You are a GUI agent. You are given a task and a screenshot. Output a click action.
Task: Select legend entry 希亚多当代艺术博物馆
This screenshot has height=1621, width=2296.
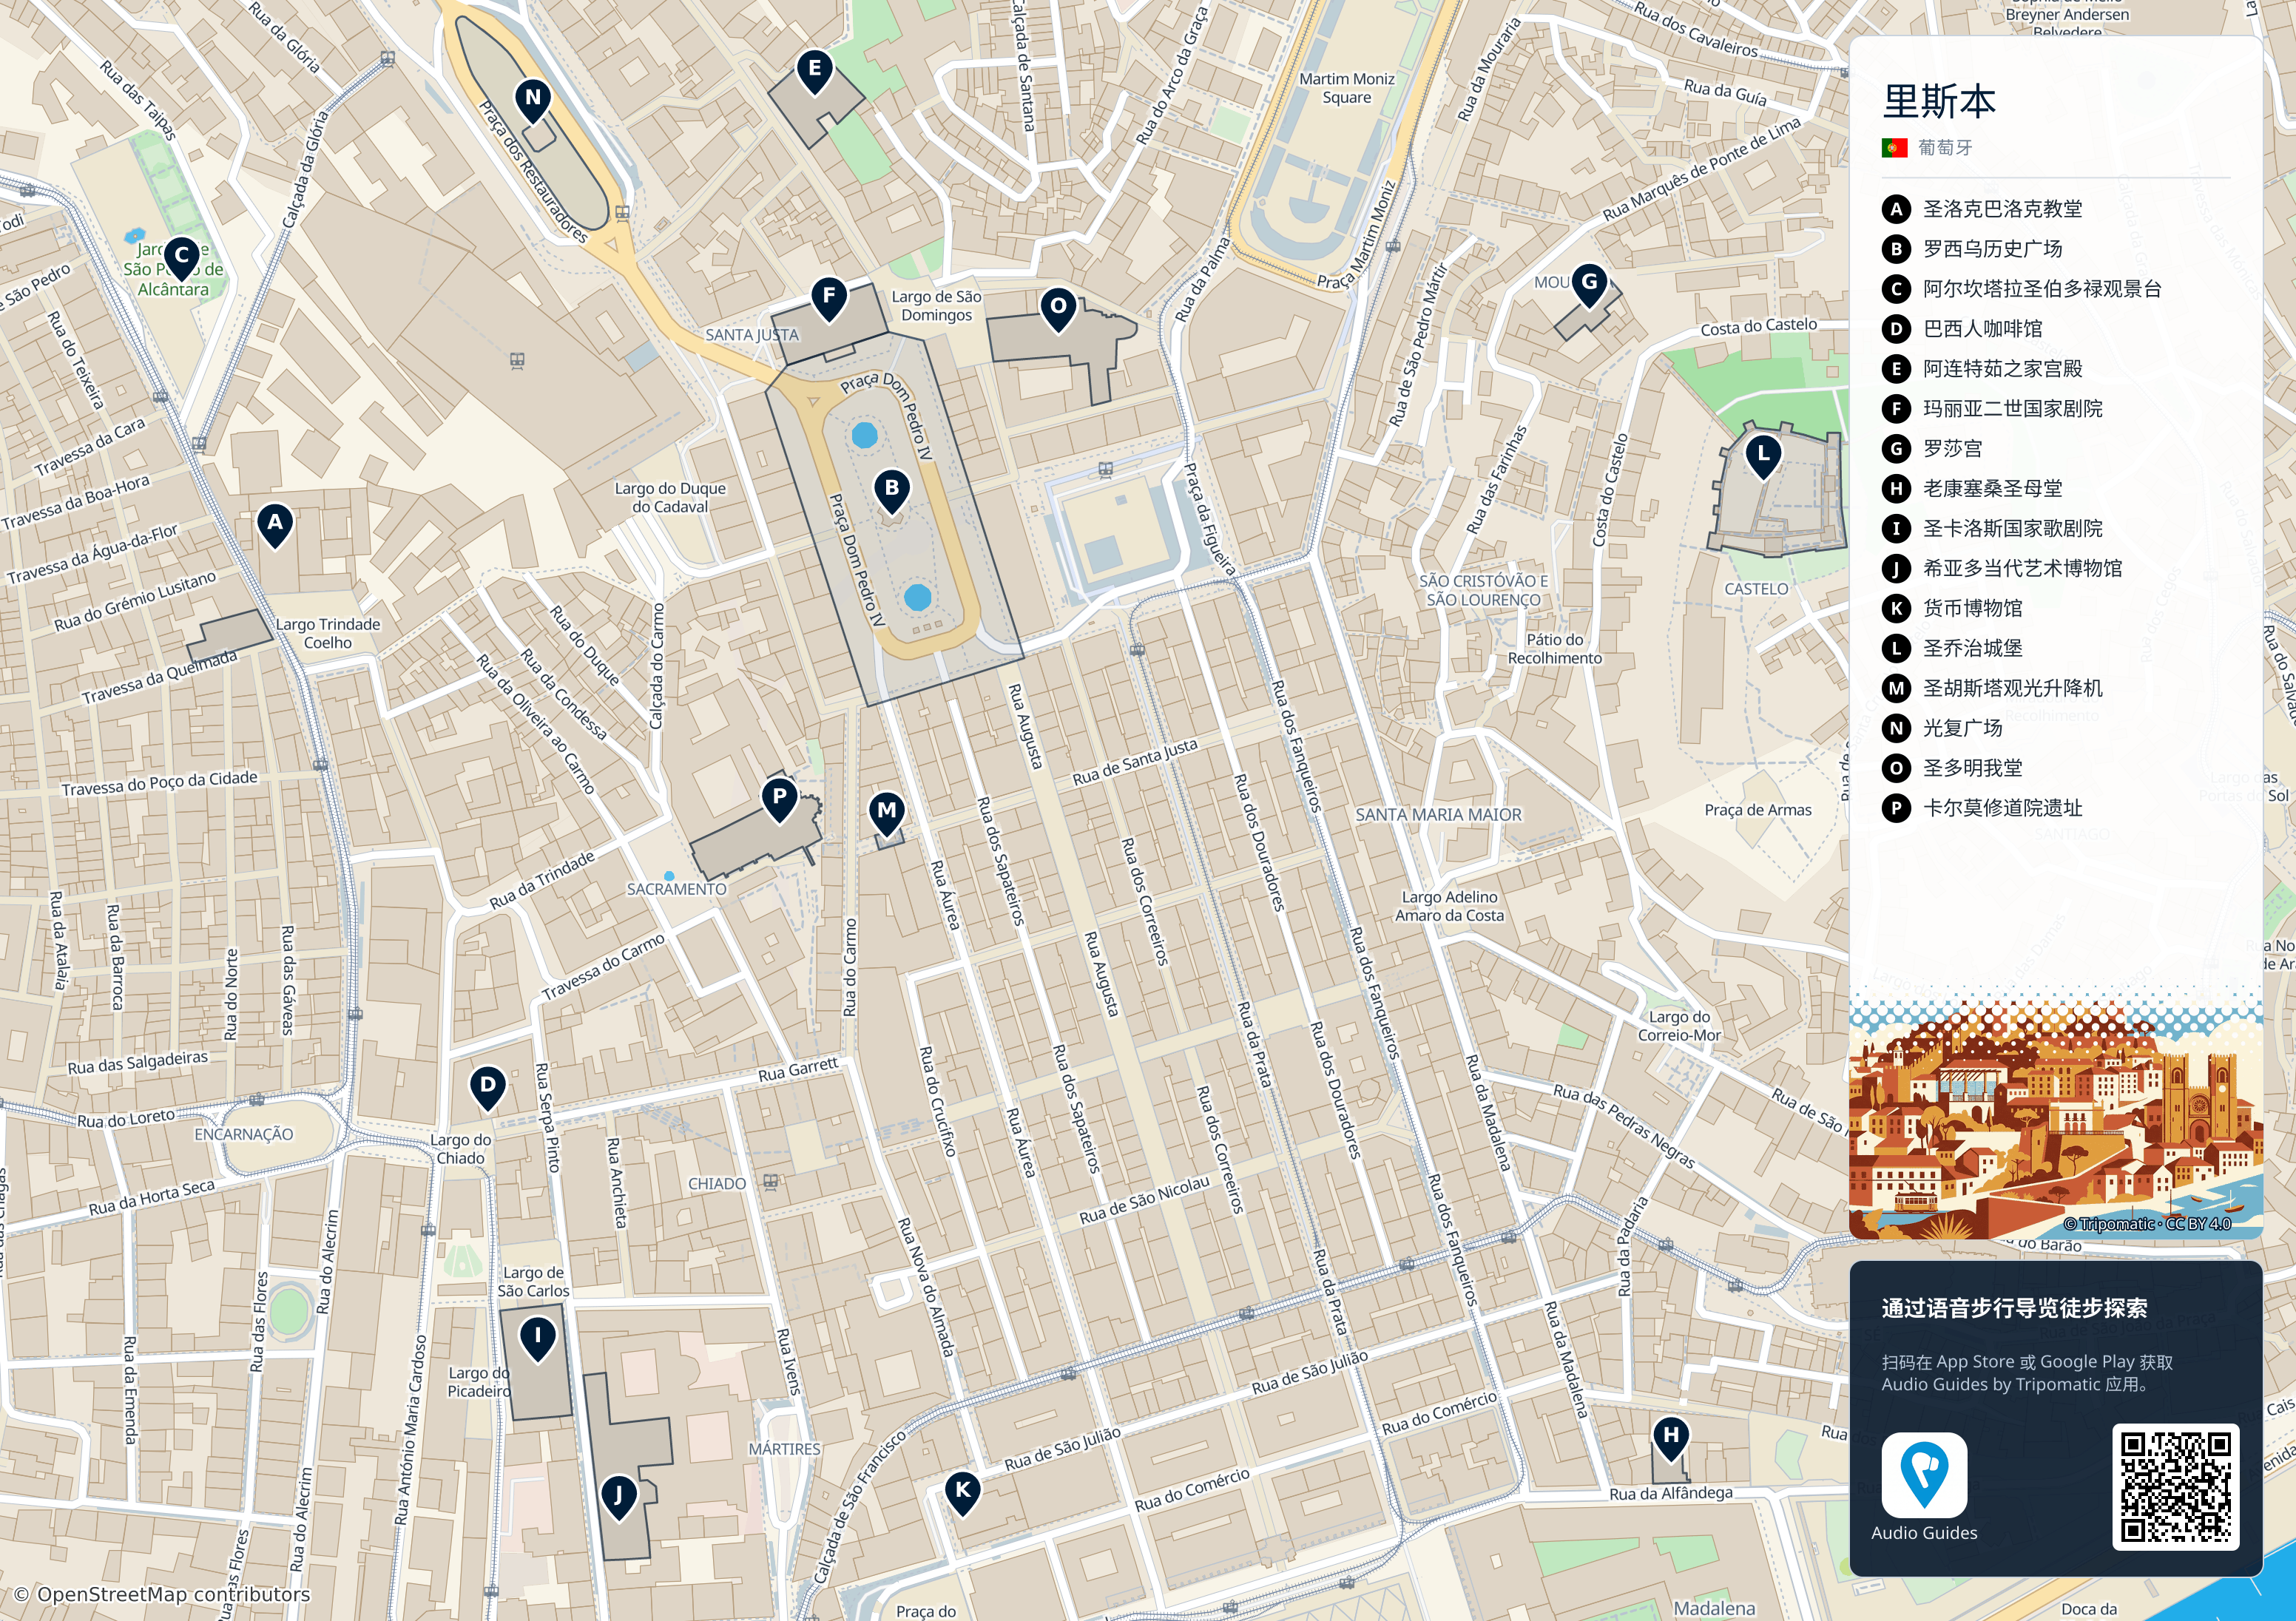pos(2022,569)
